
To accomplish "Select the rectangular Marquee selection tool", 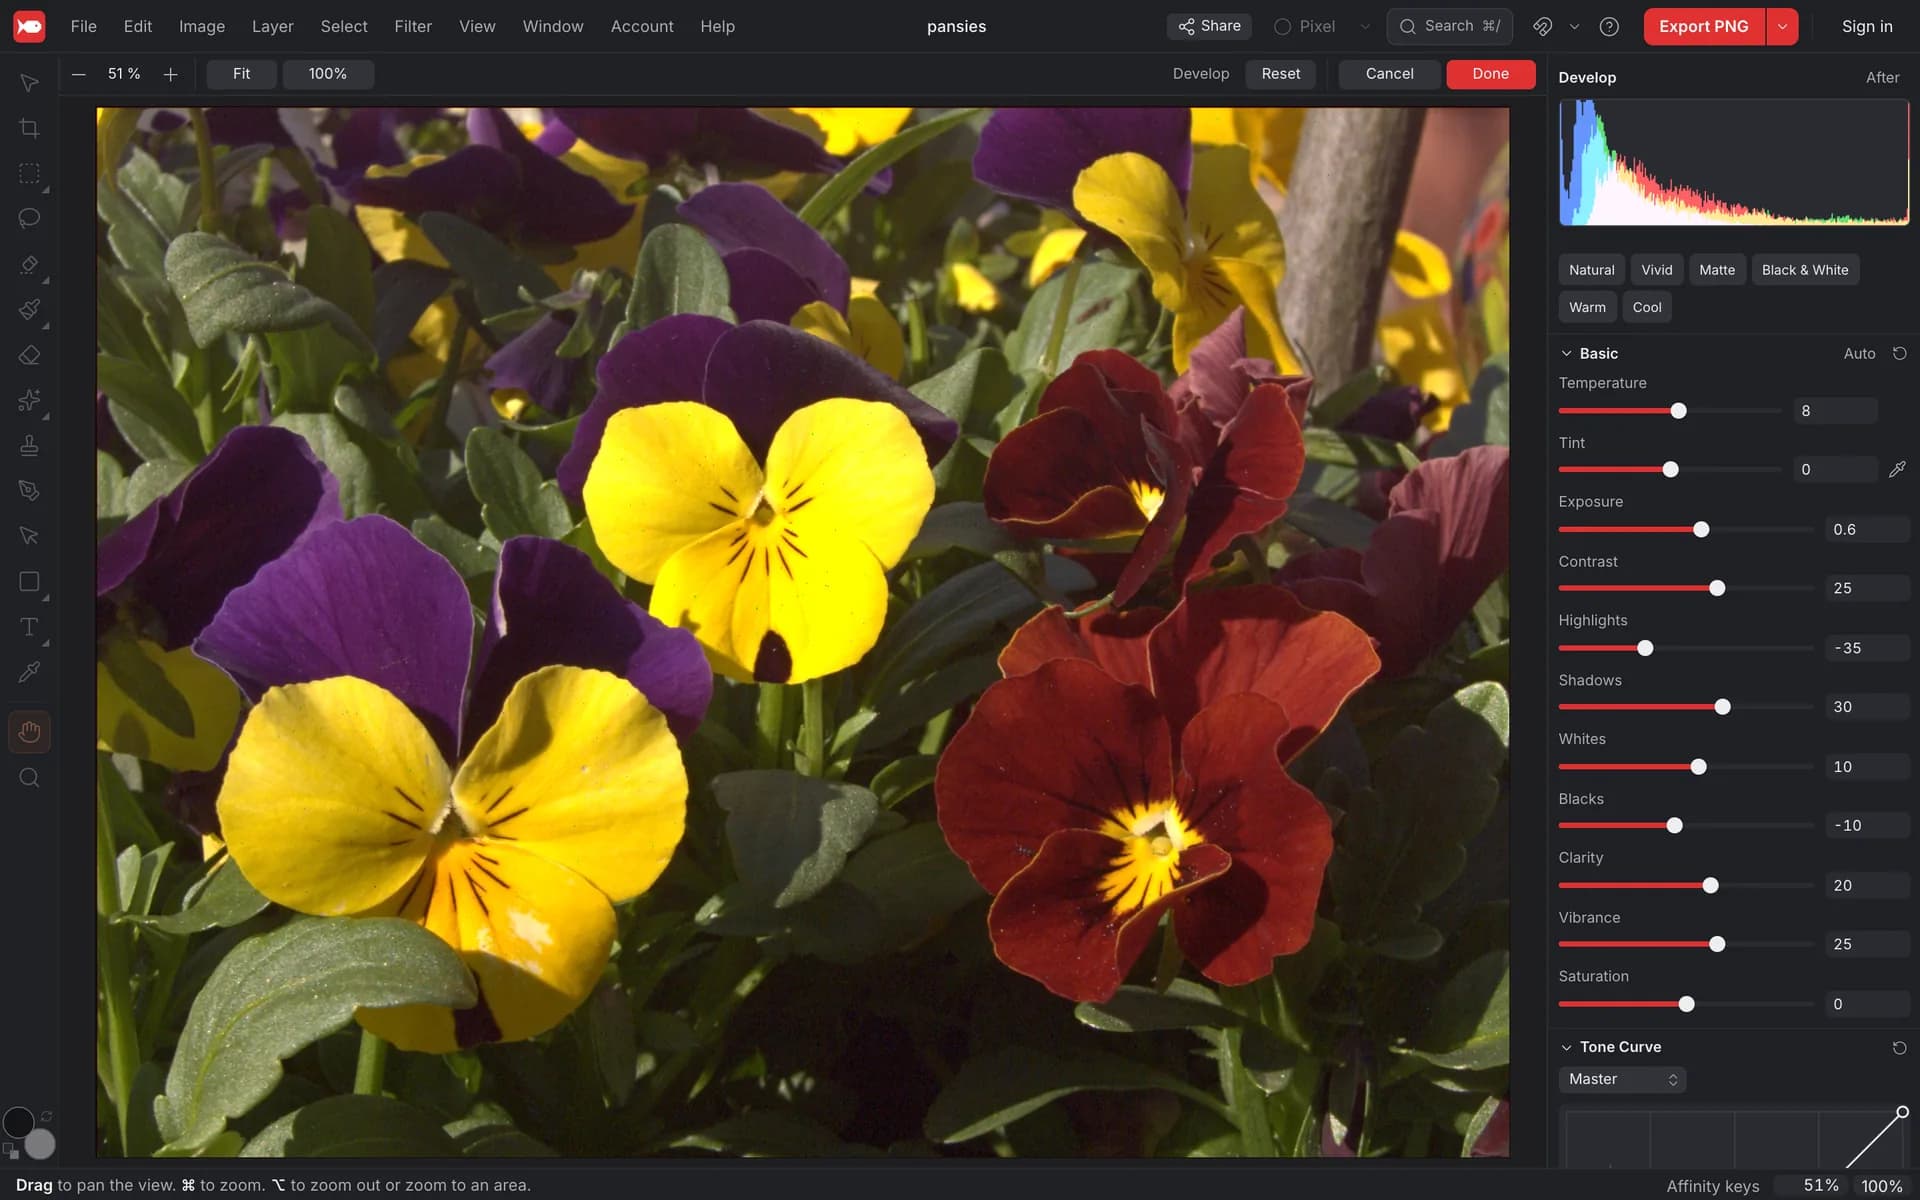I will 29,173.
